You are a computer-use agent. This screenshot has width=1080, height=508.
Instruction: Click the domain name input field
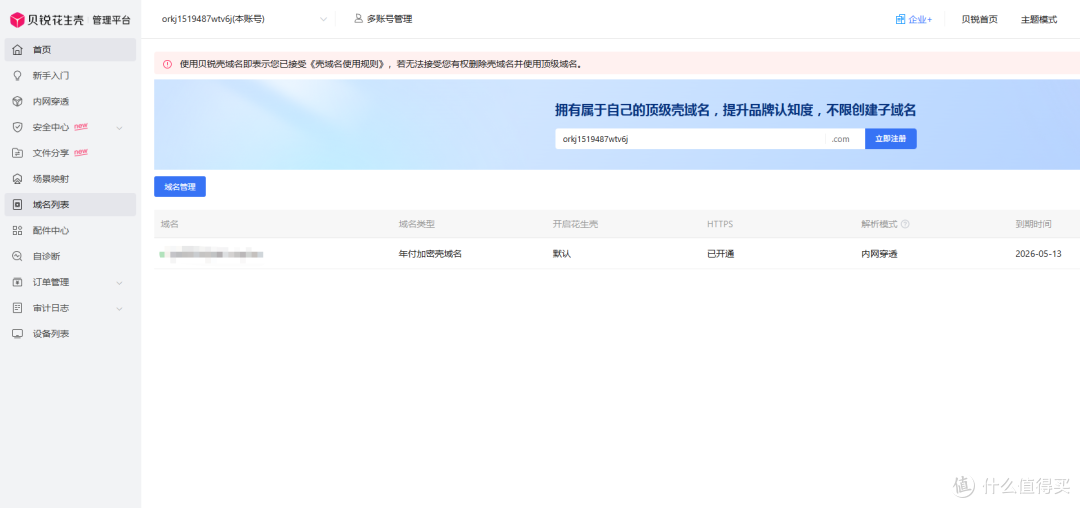(x=690, y=139)
